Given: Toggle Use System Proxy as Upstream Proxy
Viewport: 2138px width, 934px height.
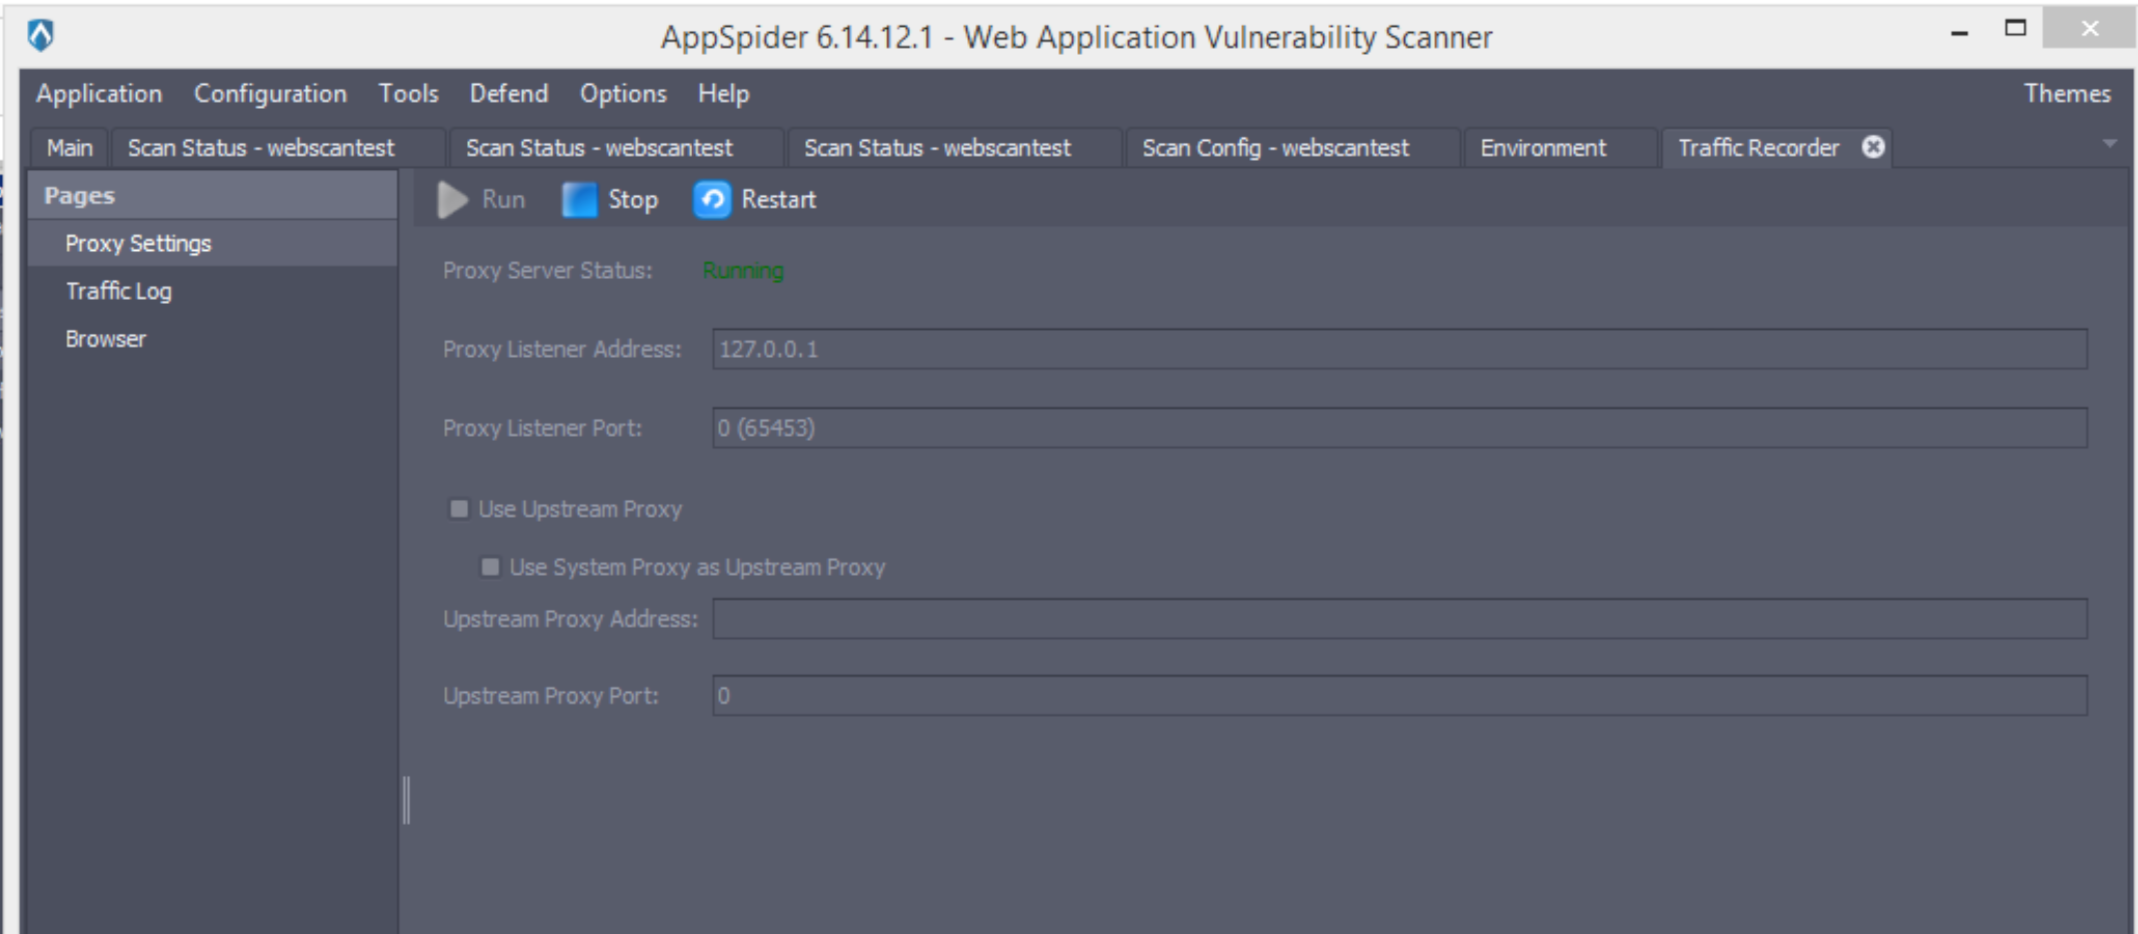Looking at the screenshot, I should 490,567.
